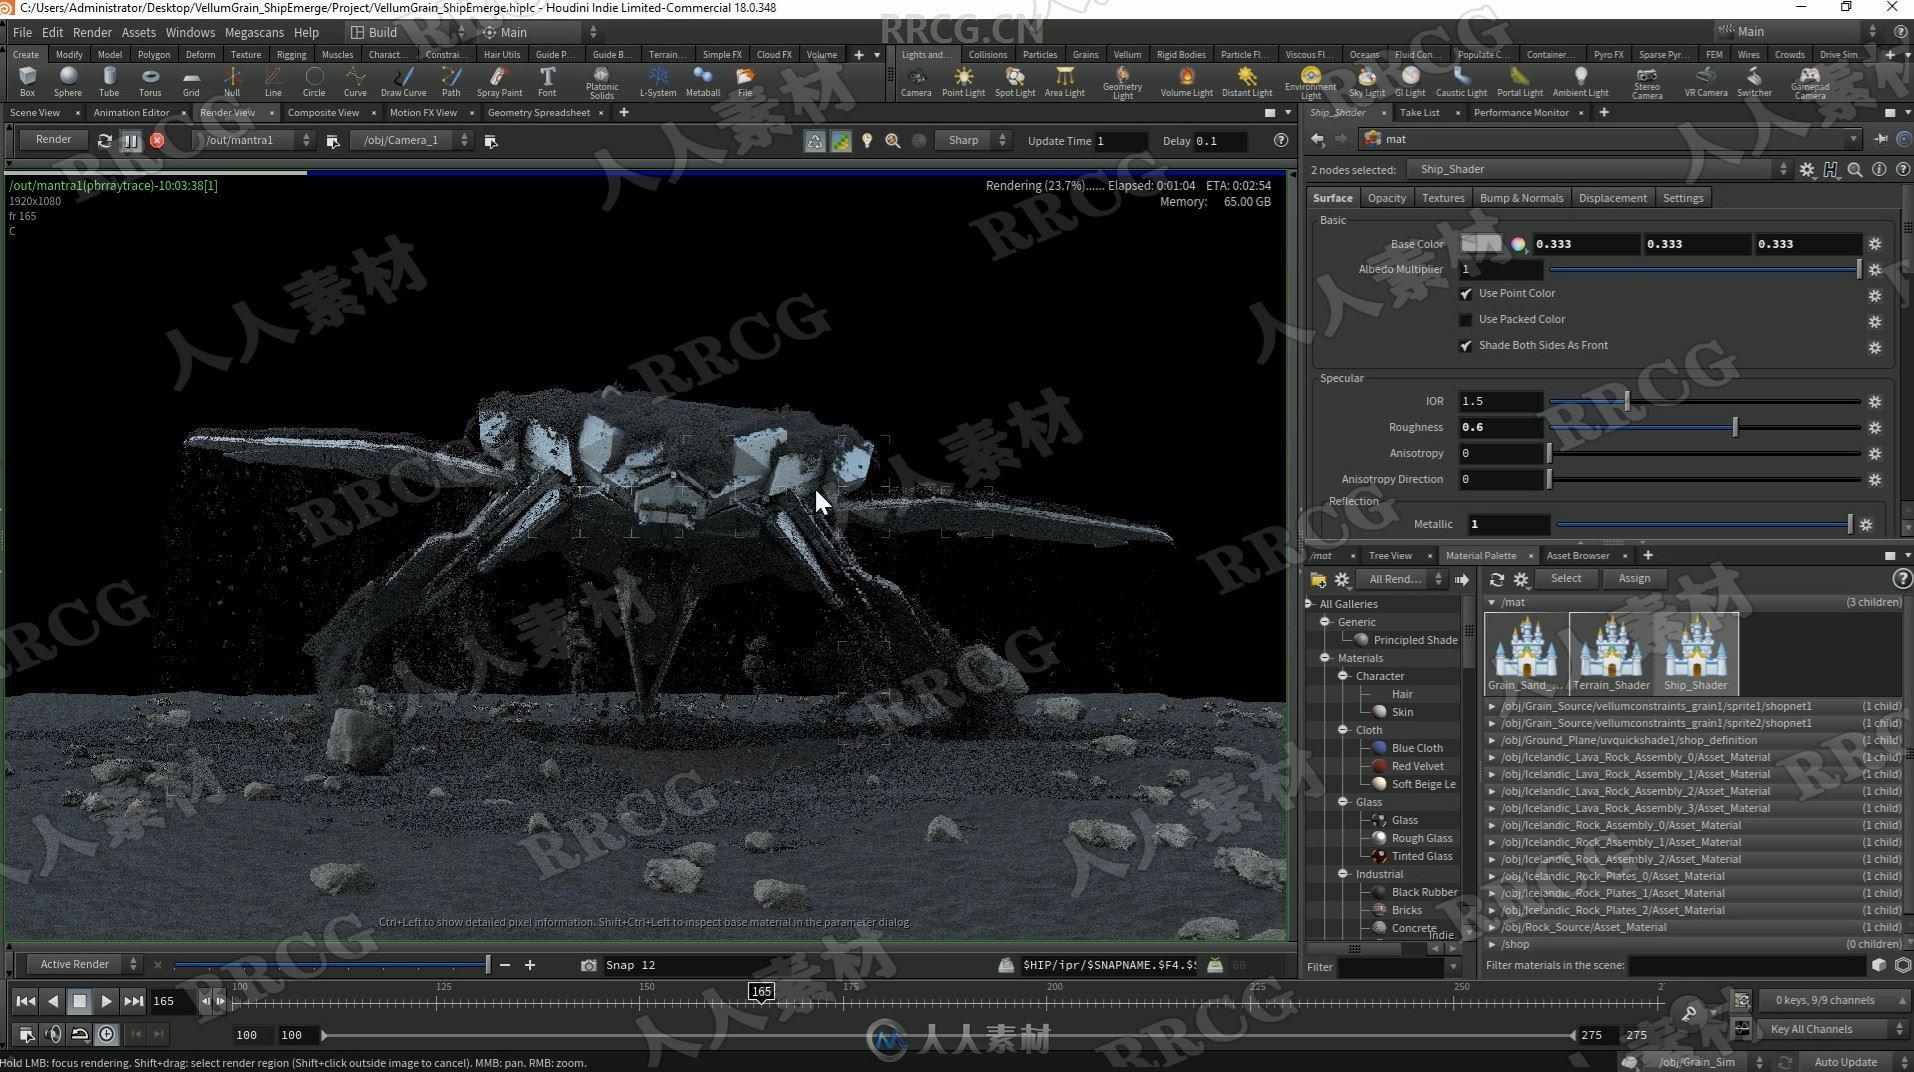Click the Select button in Material Palette
Screen dimensions: 1914x1072
point(1565,579)
